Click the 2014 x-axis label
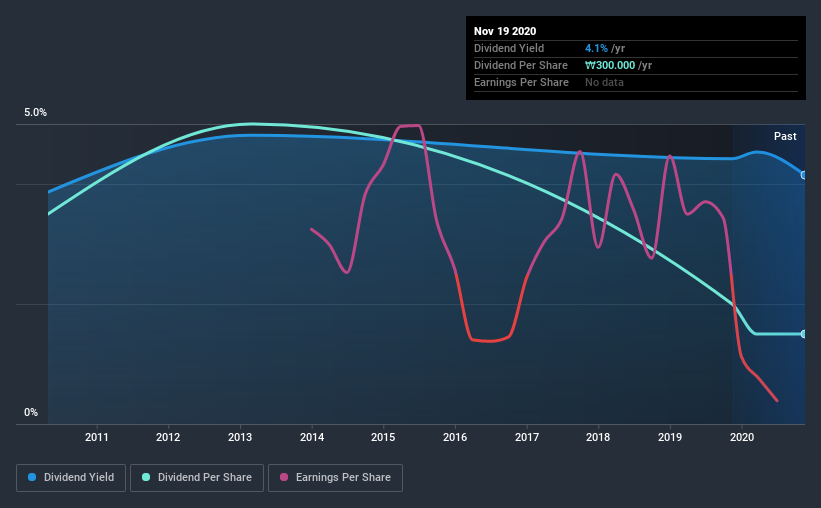This screenshot has height=508, width=821. pyautogui.click(x=312, y=437)
